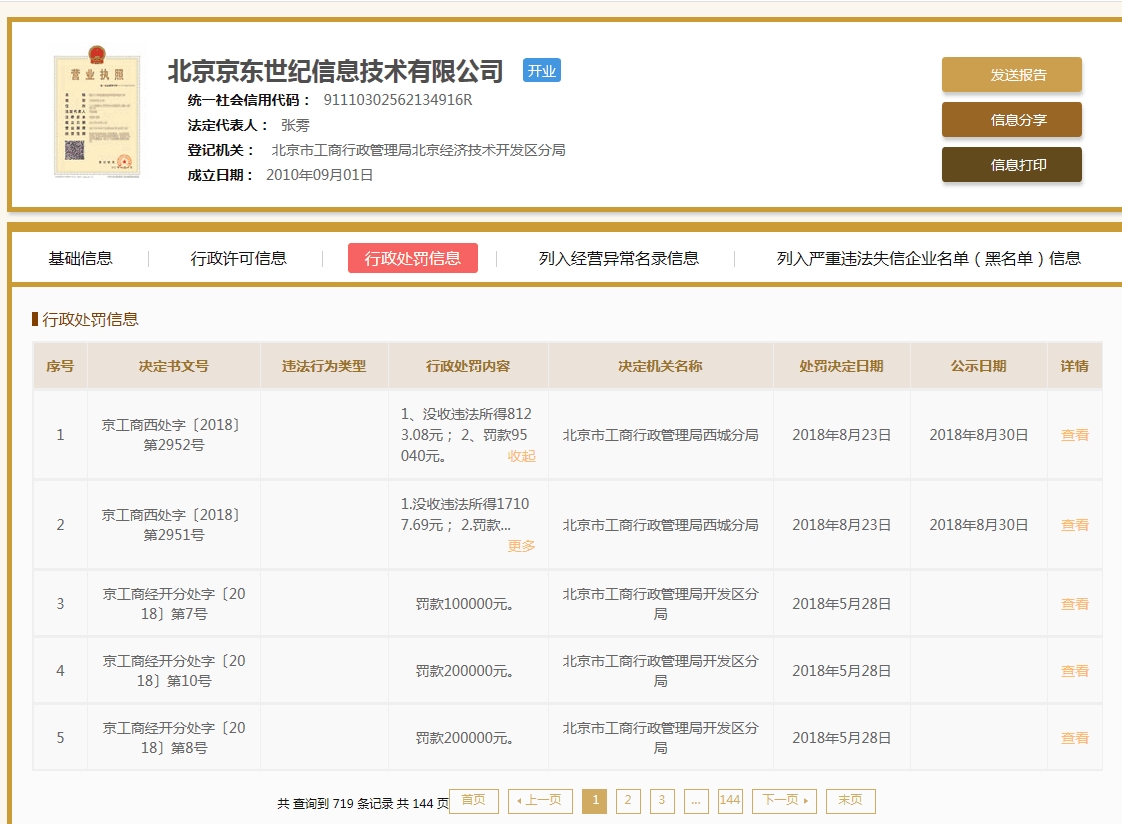The height and width of the screenshot is (824, 1122).
Task: Switch to the 行政许可信息 tab
Action: (x=238, y=258)
